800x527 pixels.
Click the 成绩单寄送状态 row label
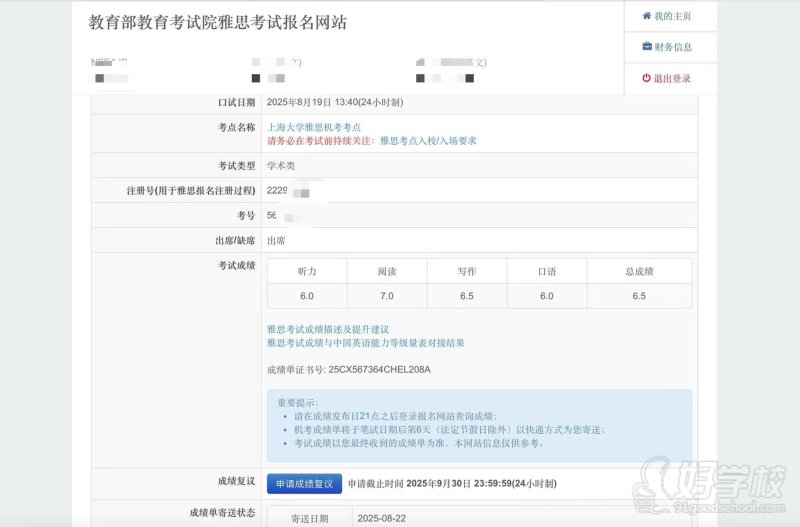pos(222,513)
